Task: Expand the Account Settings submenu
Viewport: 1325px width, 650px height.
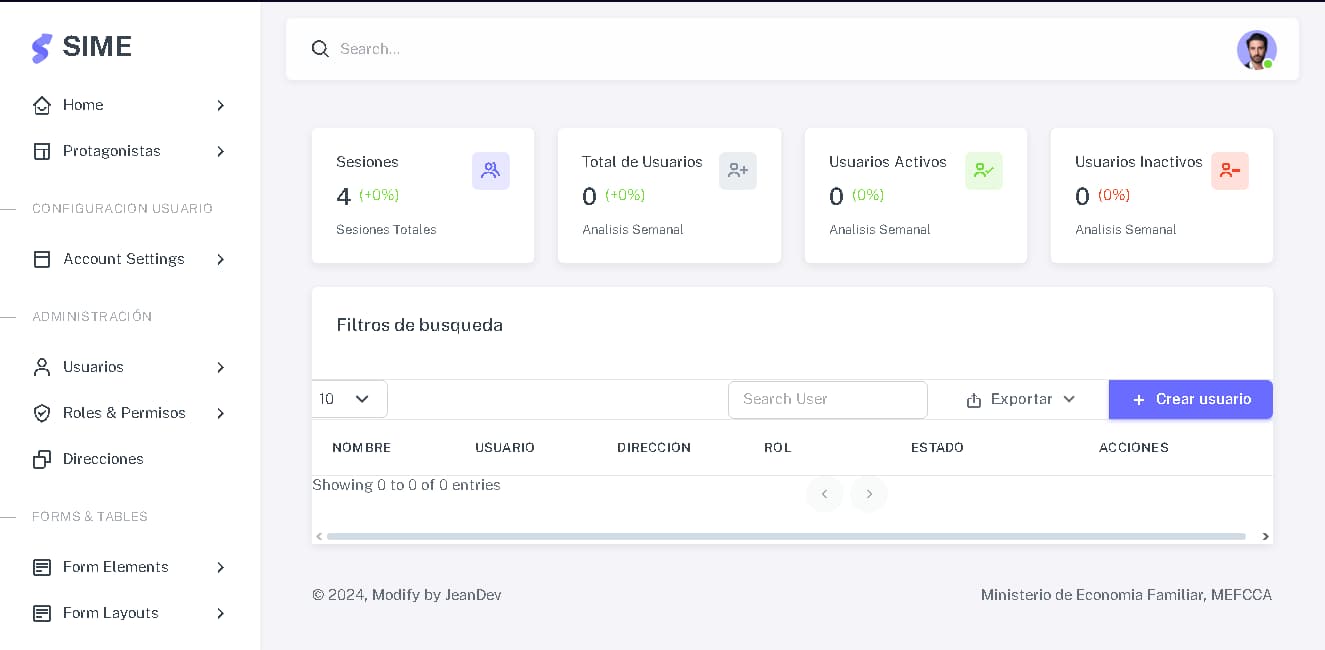Action: [x=220, y=259]
